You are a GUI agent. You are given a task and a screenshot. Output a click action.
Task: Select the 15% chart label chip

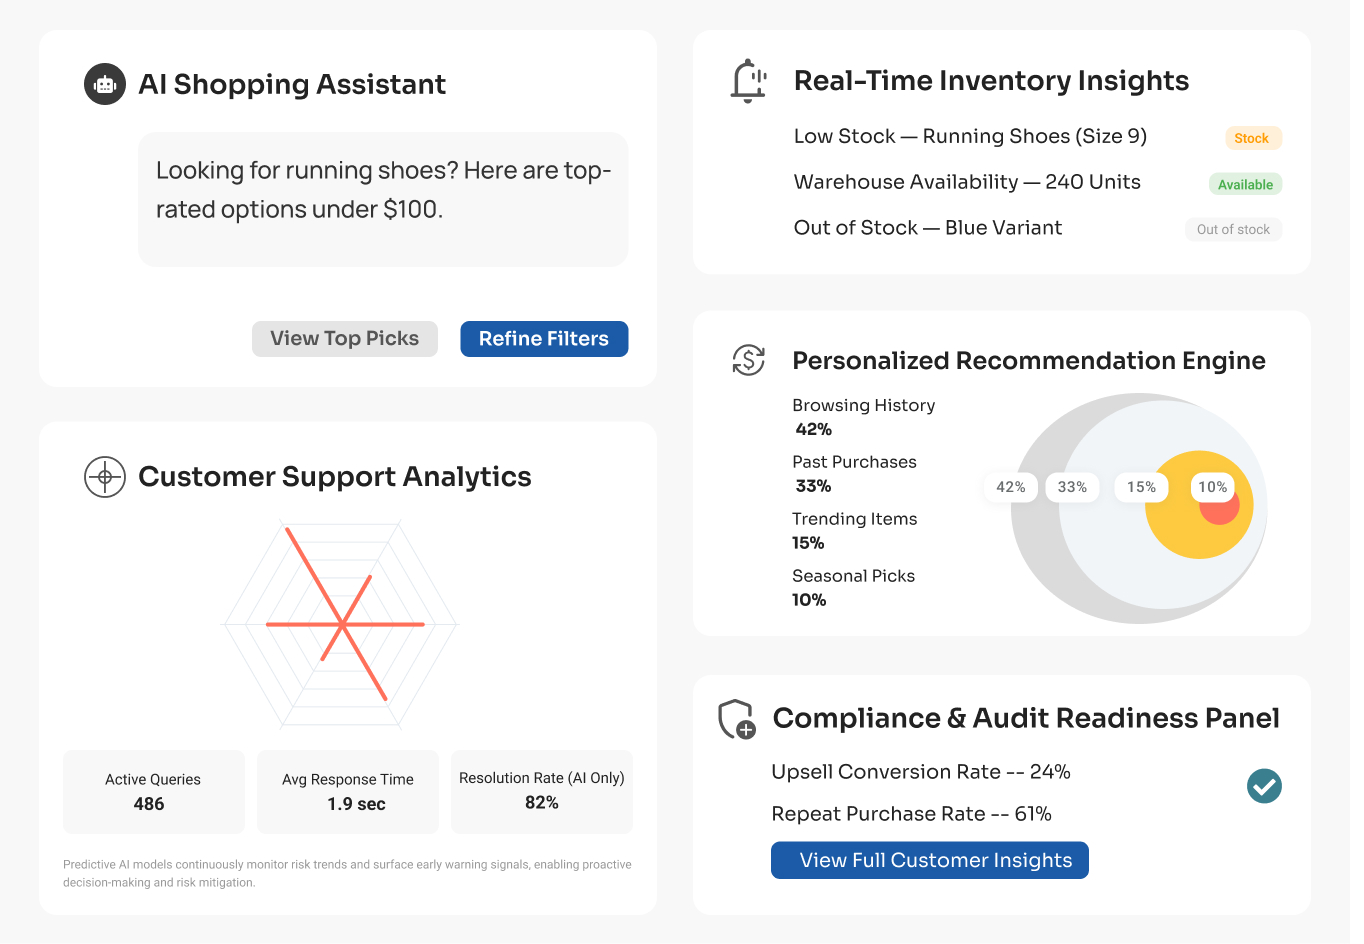click(x=1141, y=487)
